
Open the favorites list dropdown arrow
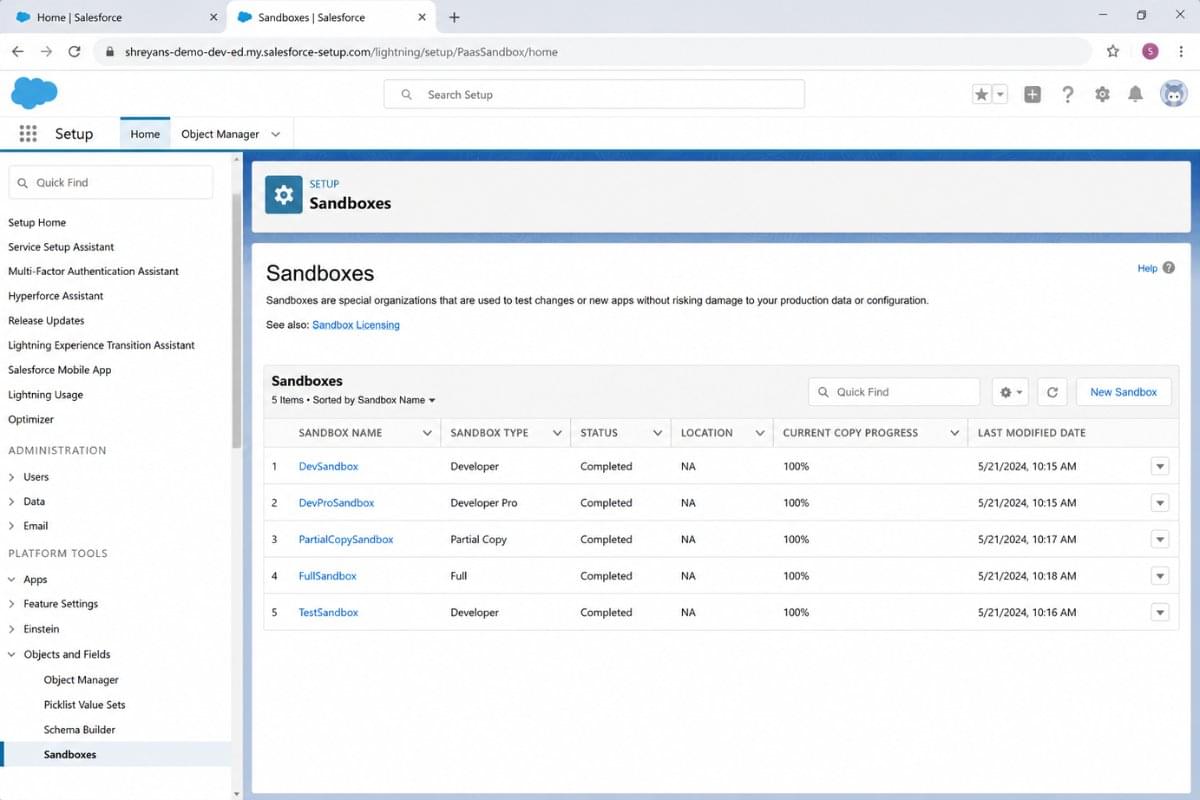(1000, 94)
